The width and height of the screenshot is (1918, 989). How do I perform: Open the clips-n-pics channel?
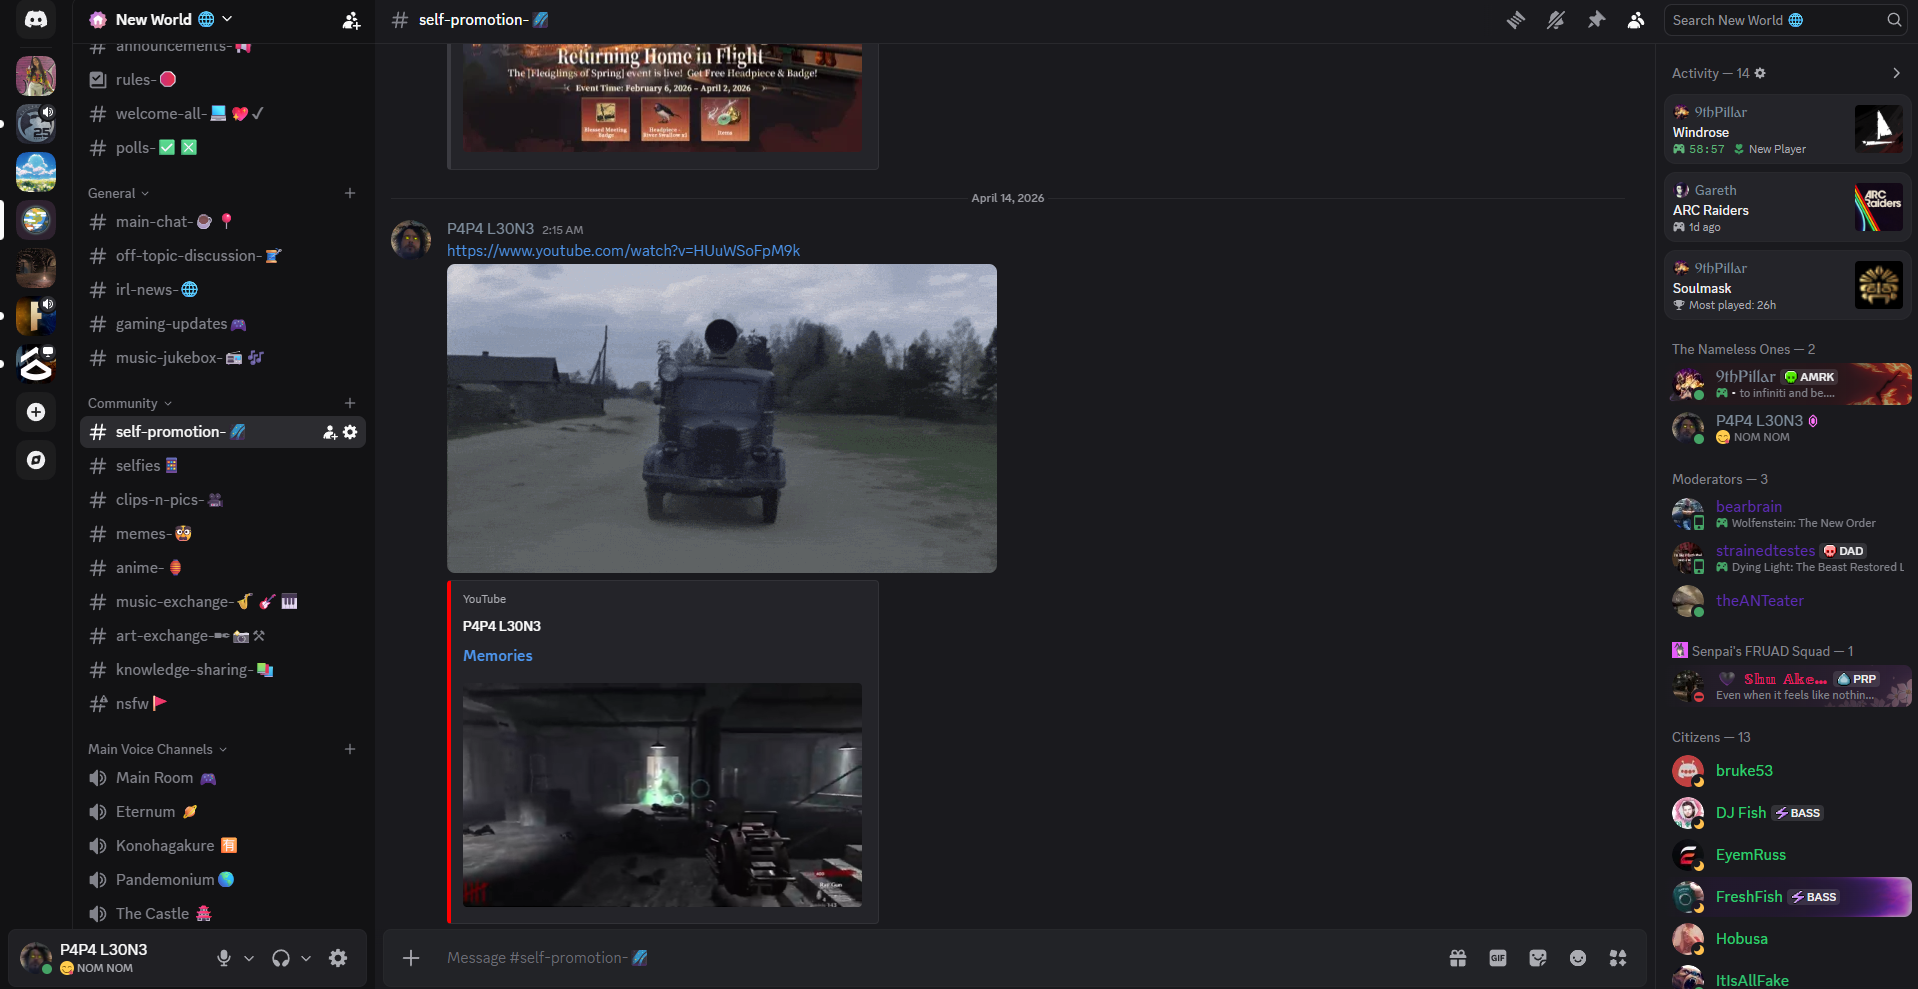[x=223, y=500]
